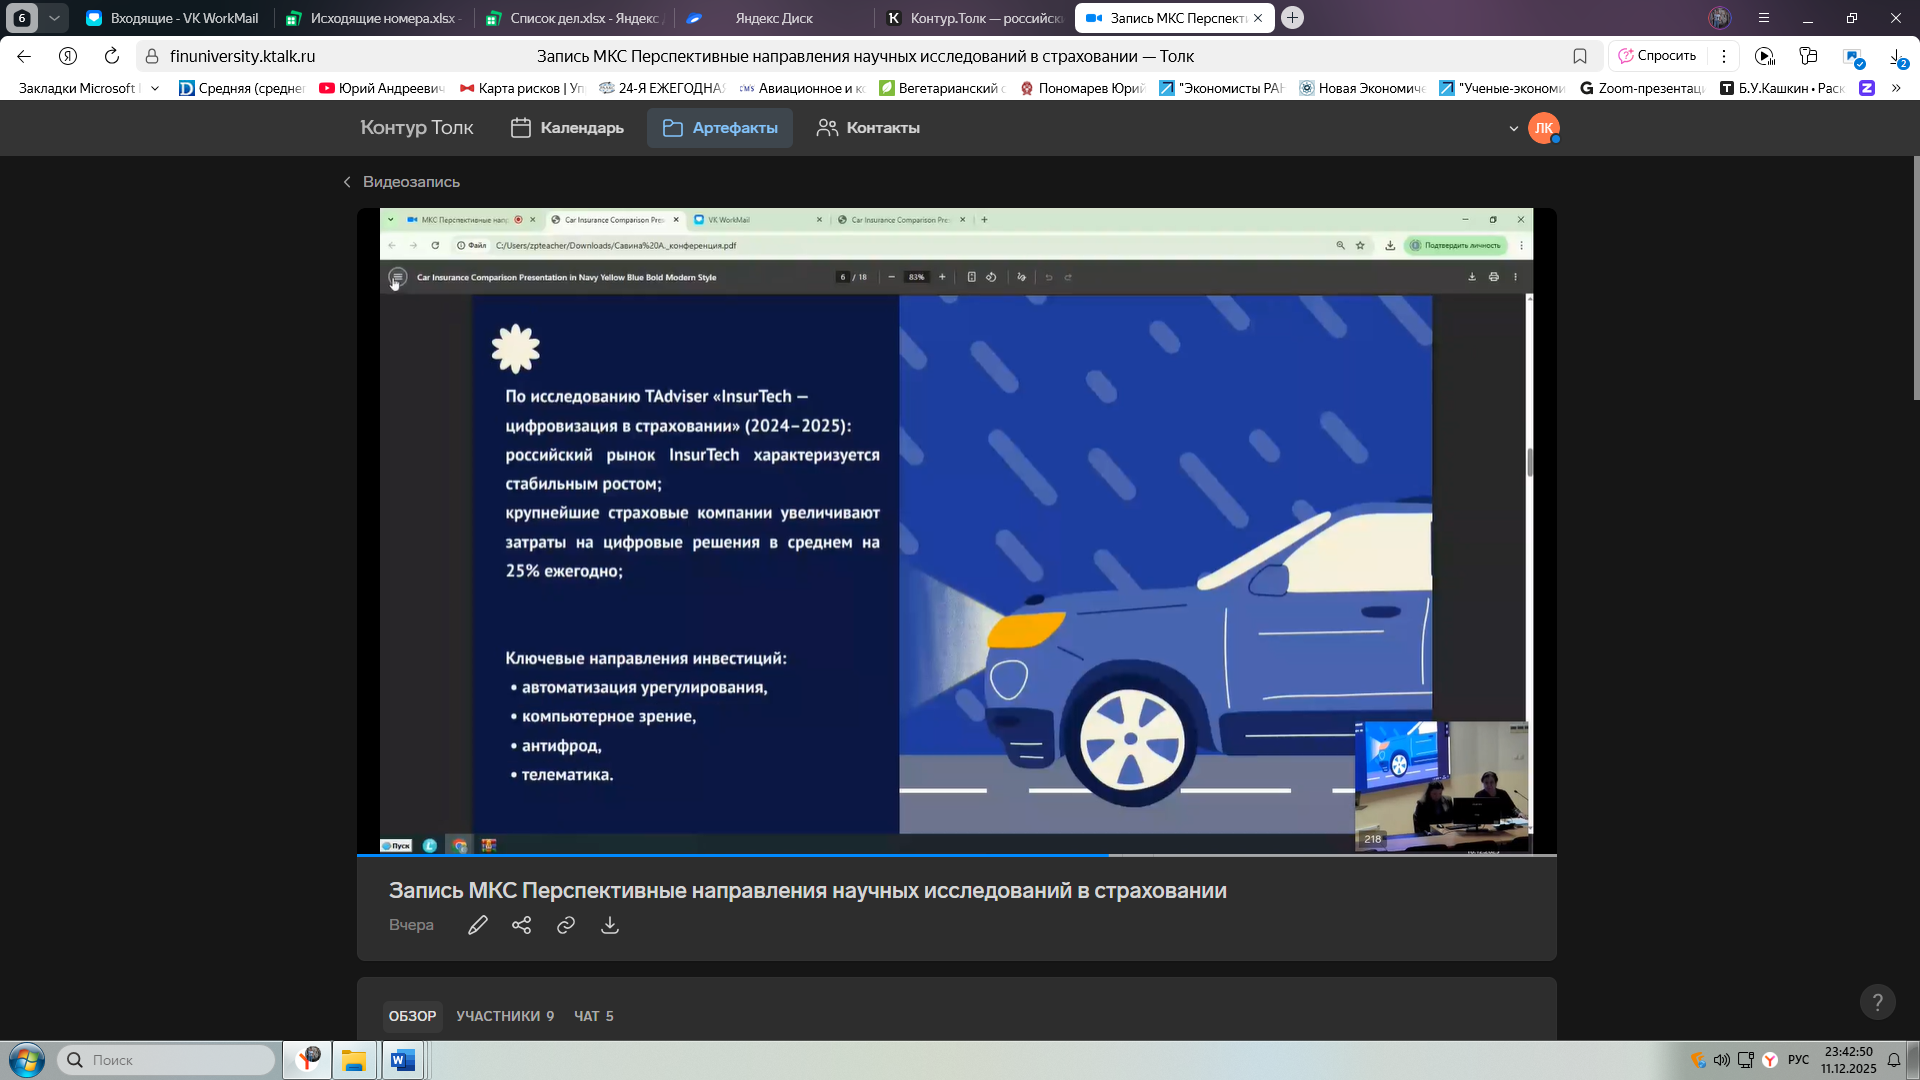Open the ЛК user avatar

[x=1543, y=128]
